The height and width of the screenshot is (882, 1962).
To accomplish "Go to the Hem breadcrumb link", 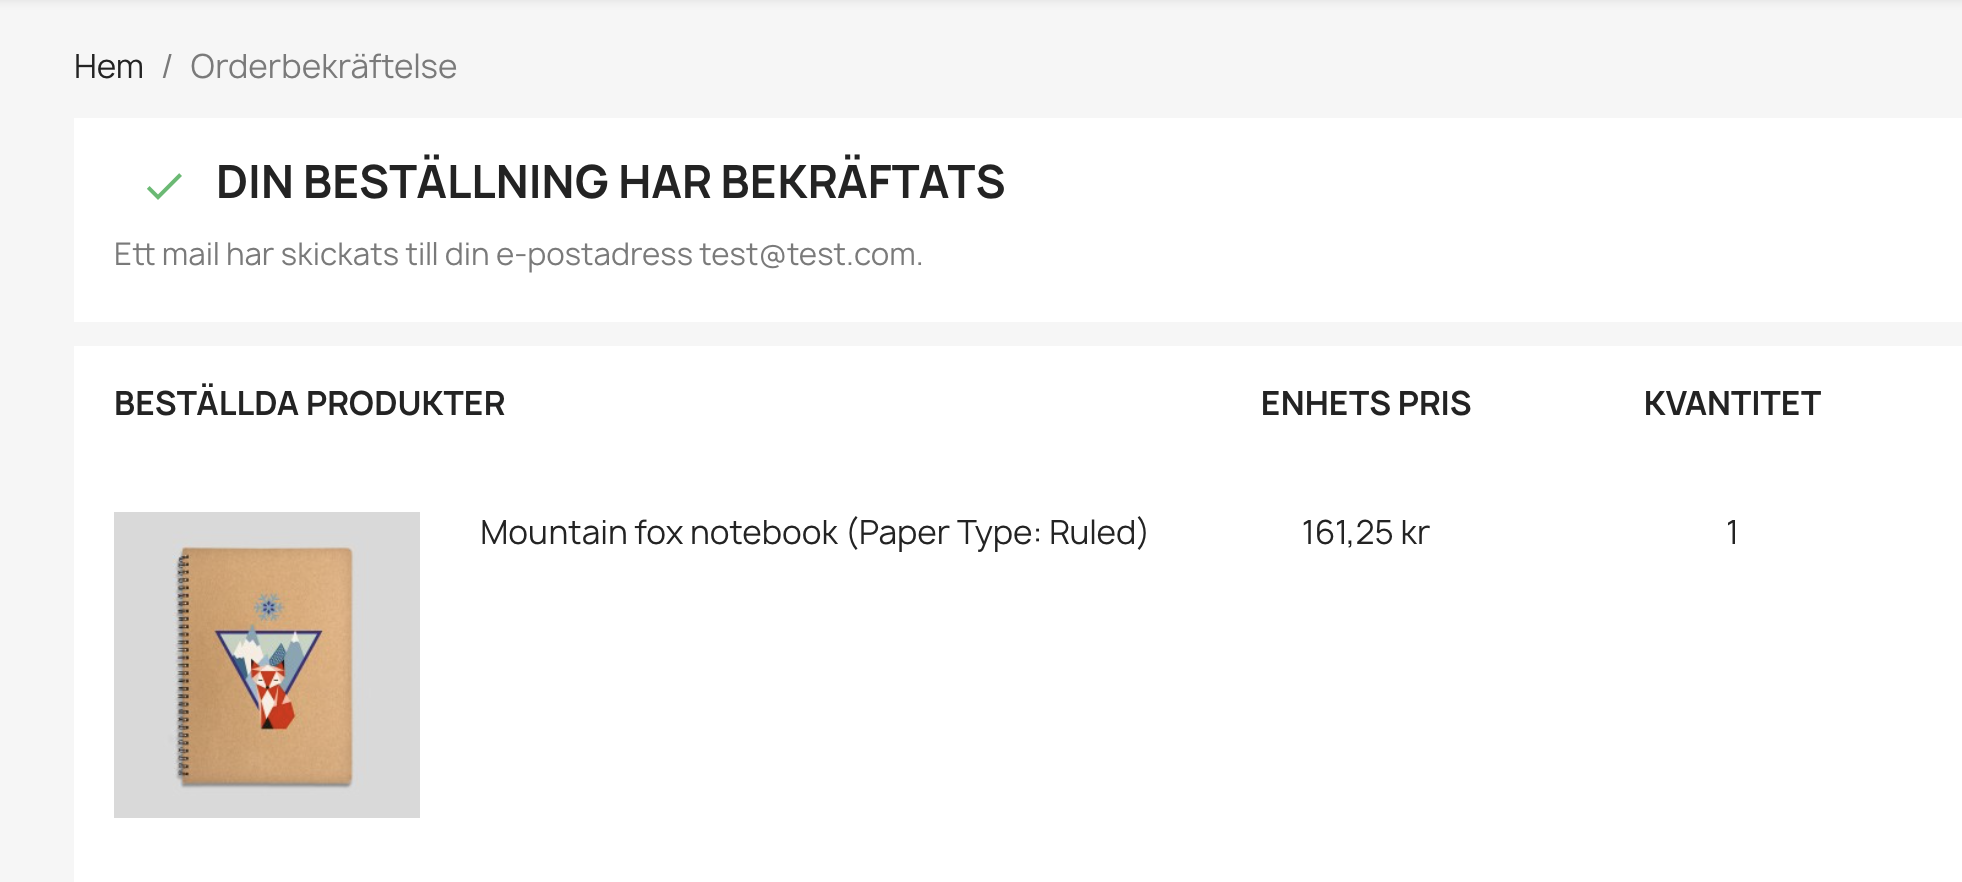I will [x=109, y=67].
